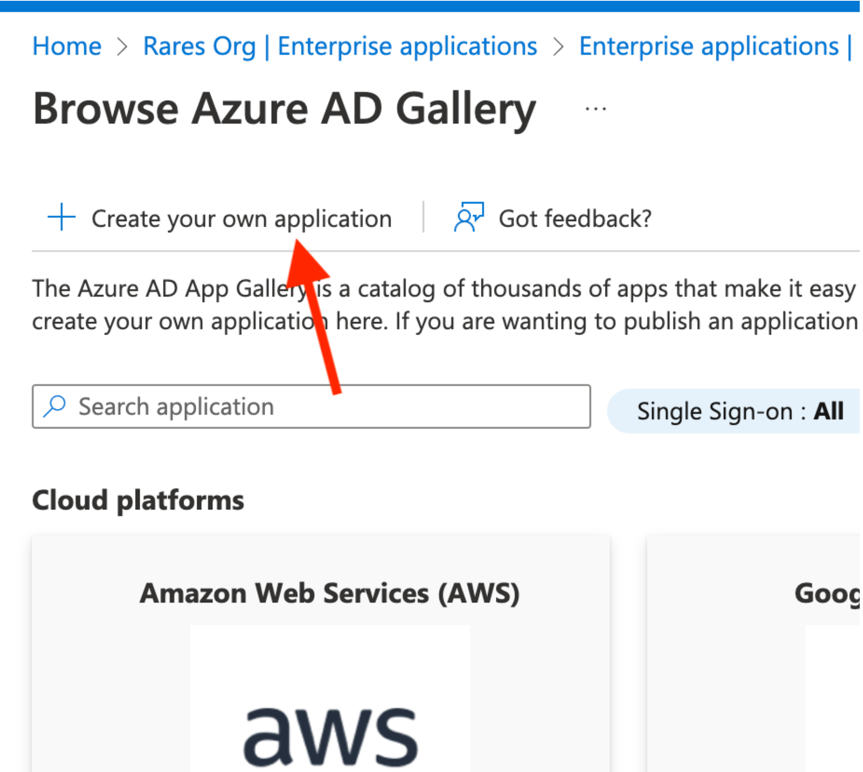This screenshot has width=863, height=772.
Task: Open Rares Org | Enterprise applications breadcrumb
Action: [x=340, y=46]
